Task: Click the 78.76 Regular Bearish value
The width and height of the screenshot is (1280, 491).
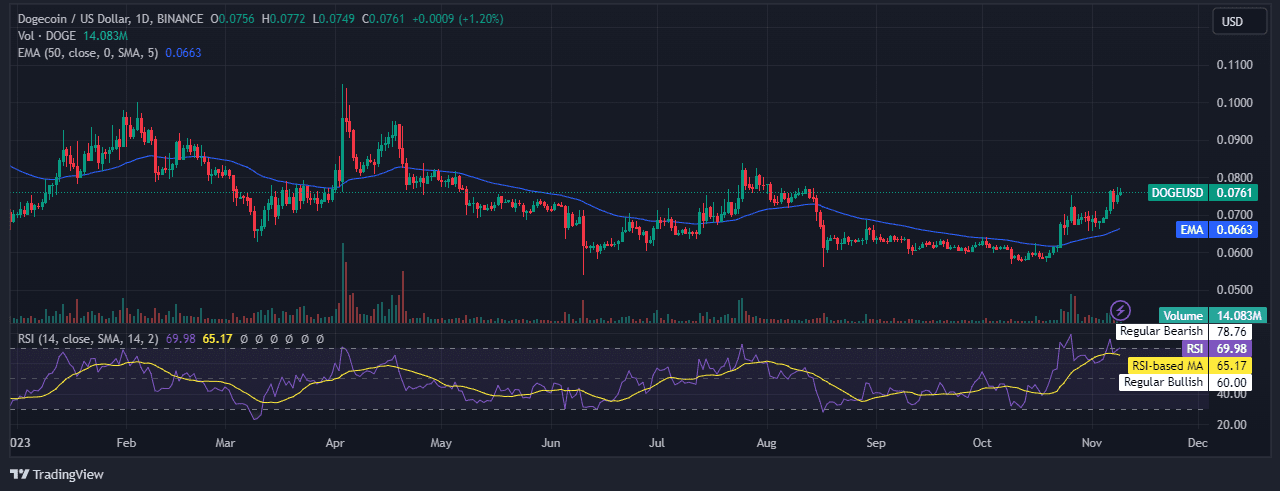Action: (1229, 331)
